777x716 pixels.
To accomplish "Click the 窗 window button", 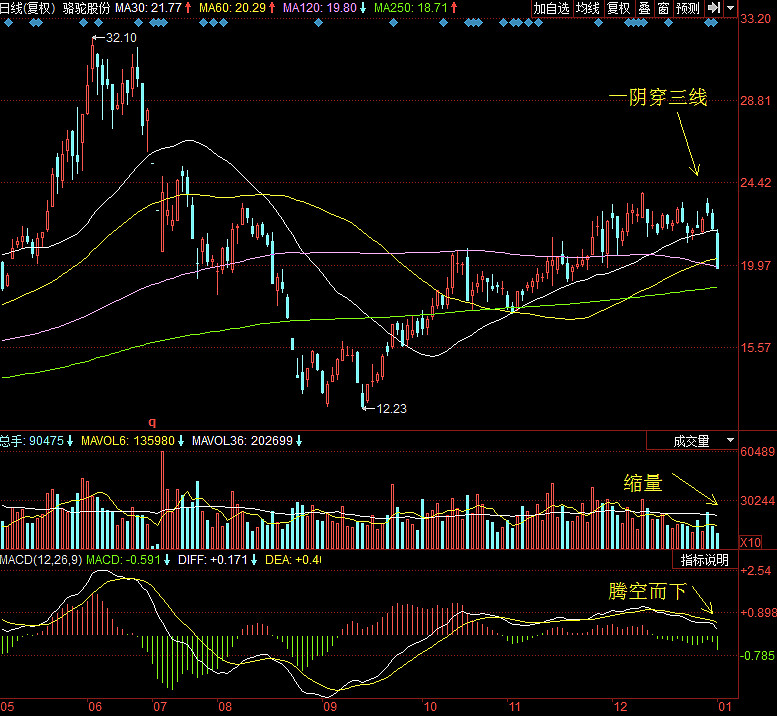I will point(663,8).
